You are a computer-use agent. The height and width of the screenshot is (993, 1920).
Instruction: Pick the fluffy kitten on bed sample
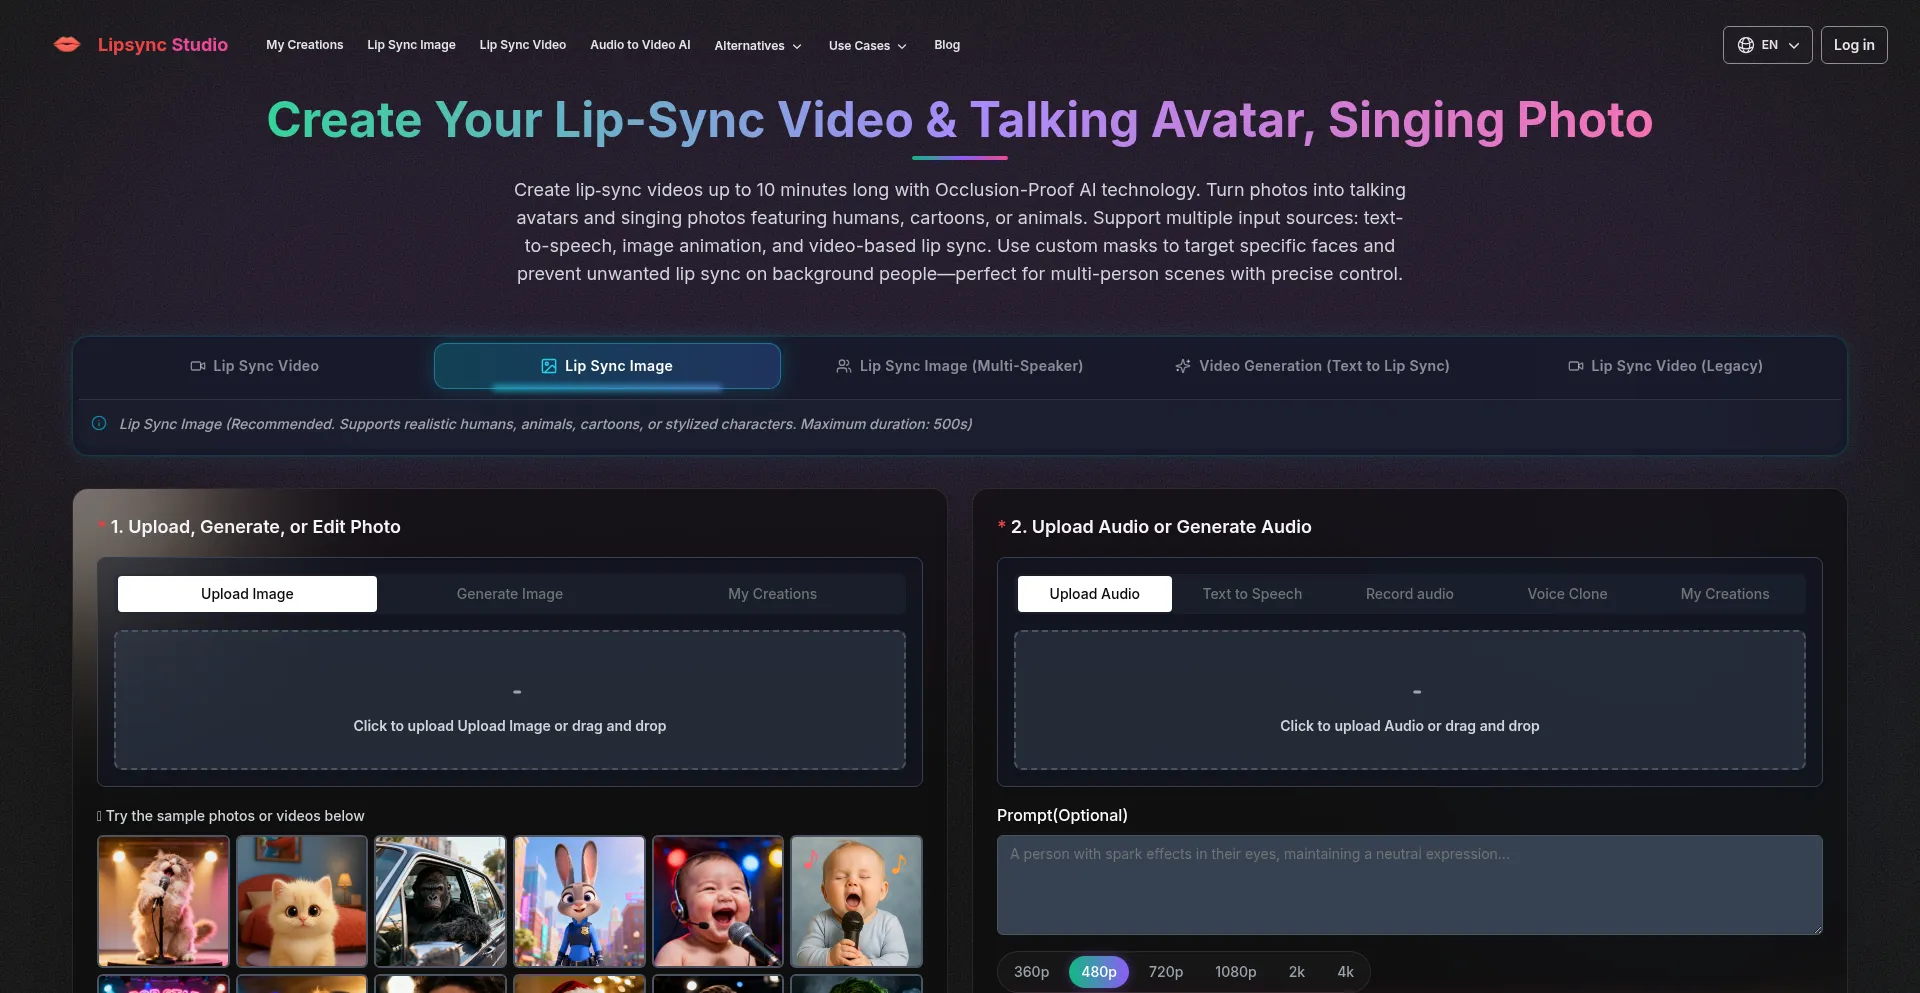(302, 902)
